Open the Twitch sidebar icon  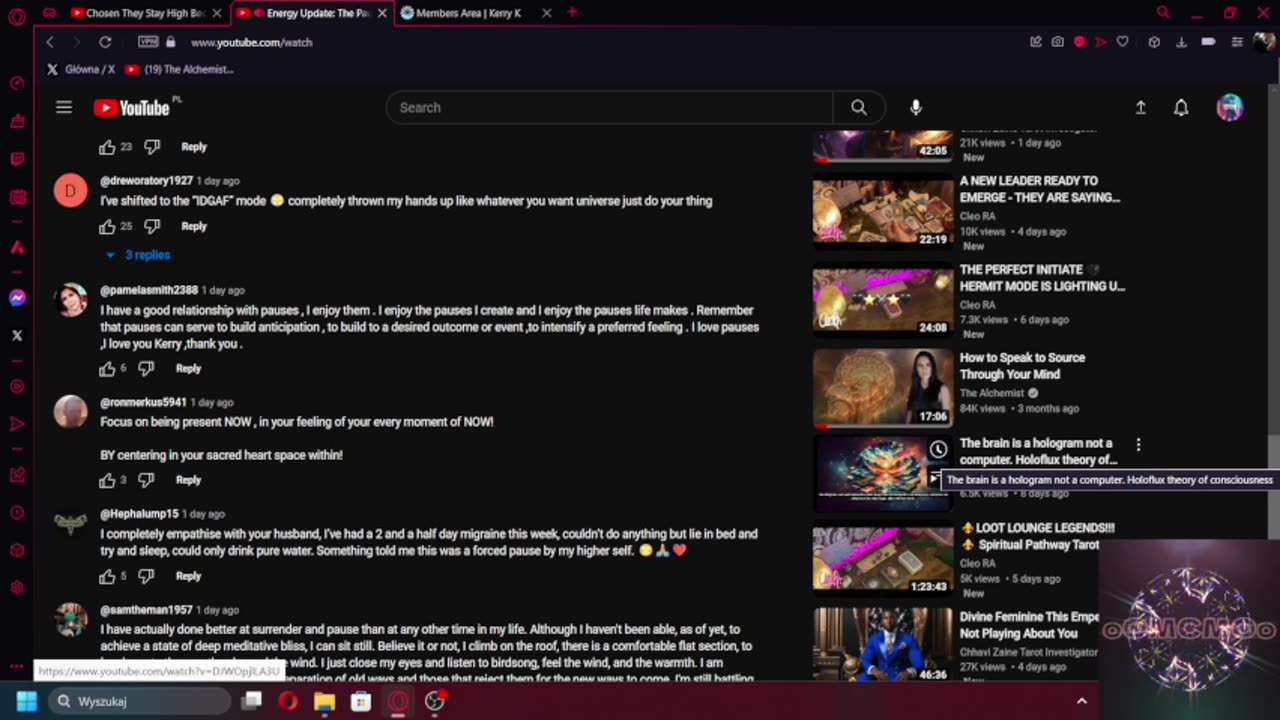tap(17, 159)
